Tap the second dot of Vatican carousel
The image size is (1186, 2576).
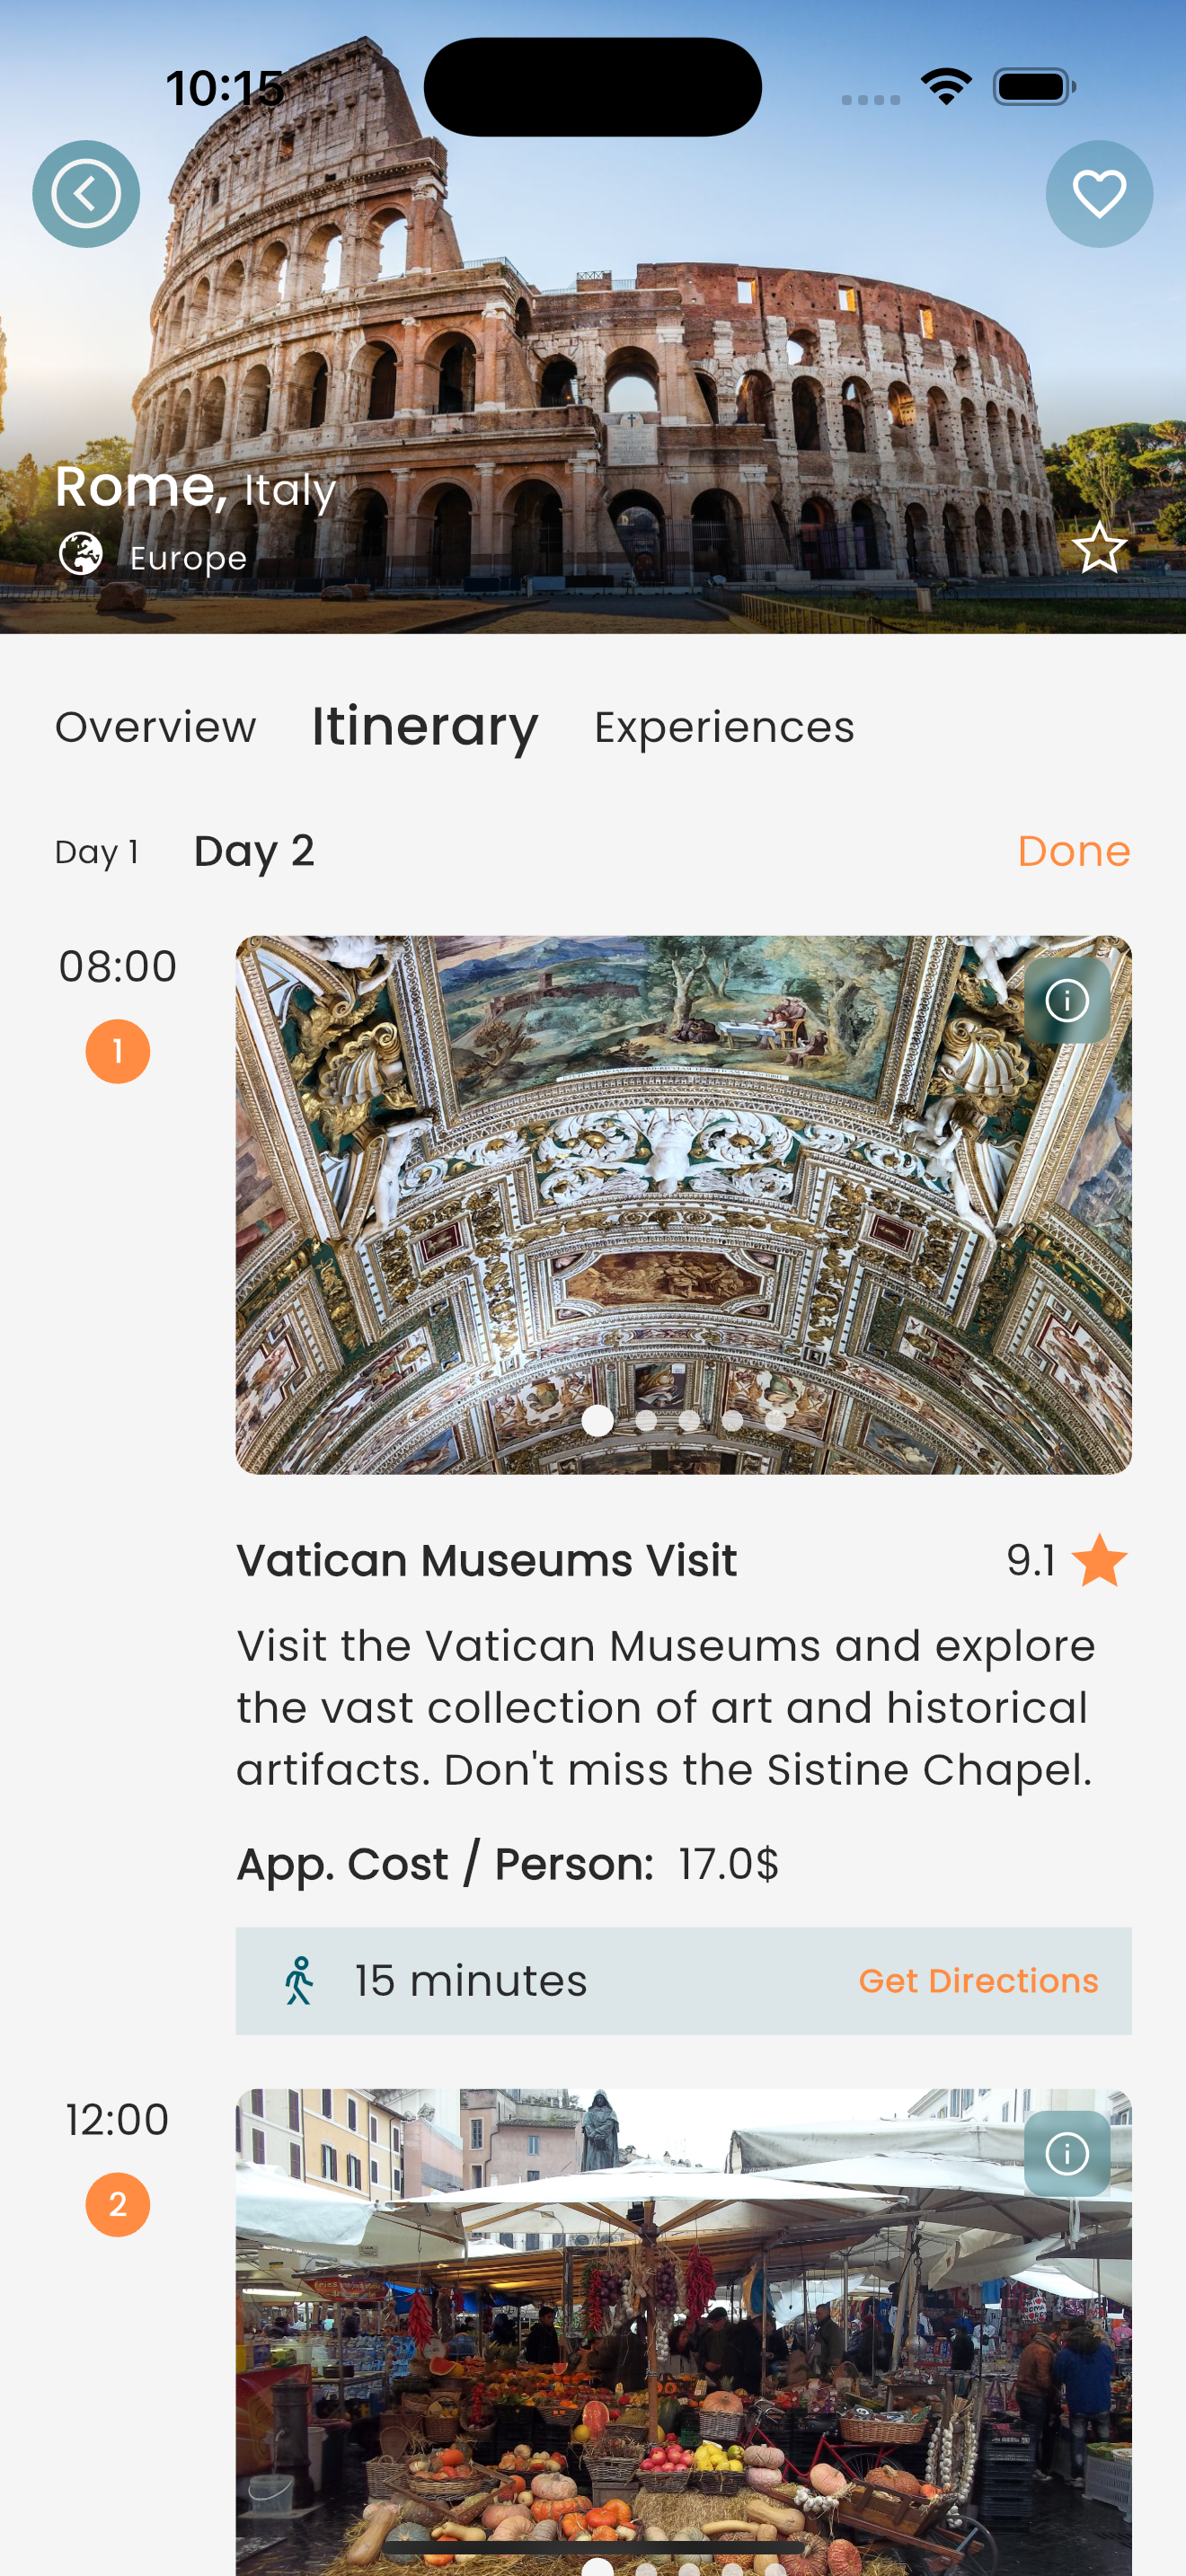coord(646,1420)
